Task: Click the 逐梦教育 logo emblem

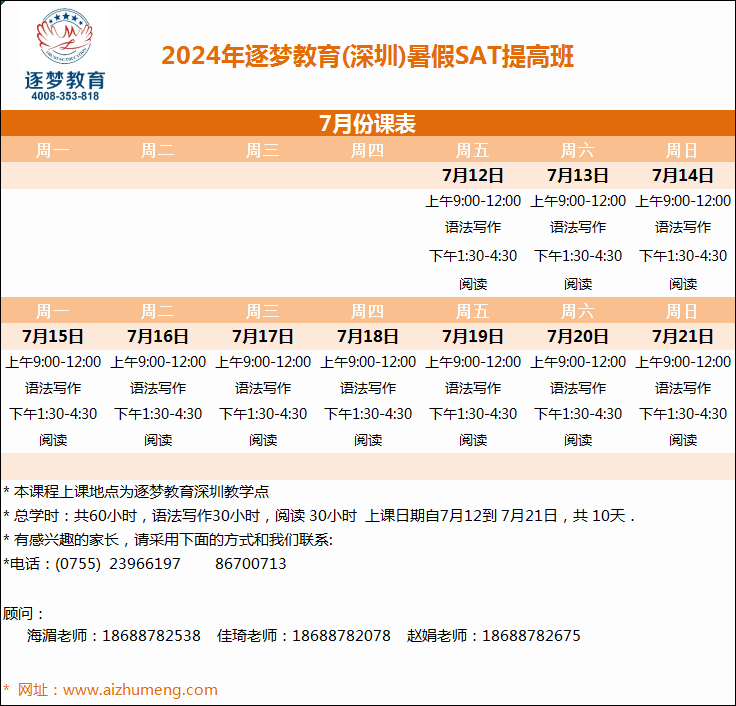Action: tap(65, 36)
